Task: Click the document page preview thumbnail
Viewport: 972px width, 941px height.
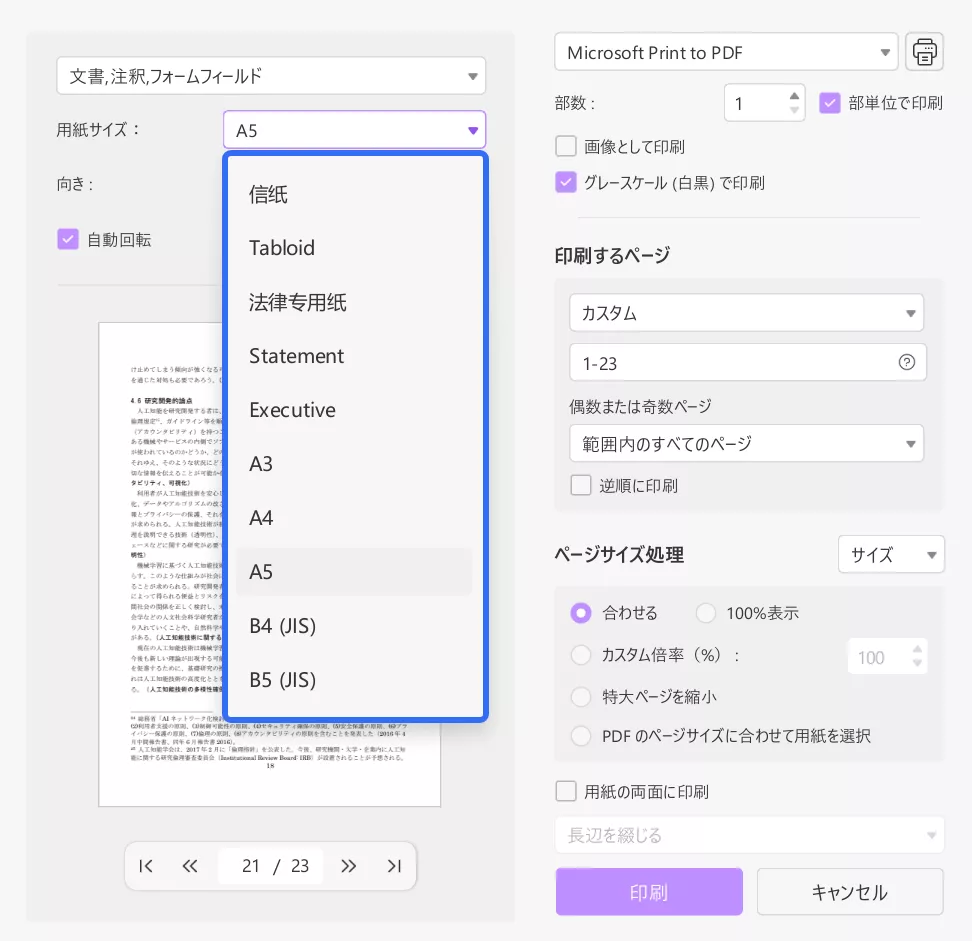Action: click(x=270, y=564)
